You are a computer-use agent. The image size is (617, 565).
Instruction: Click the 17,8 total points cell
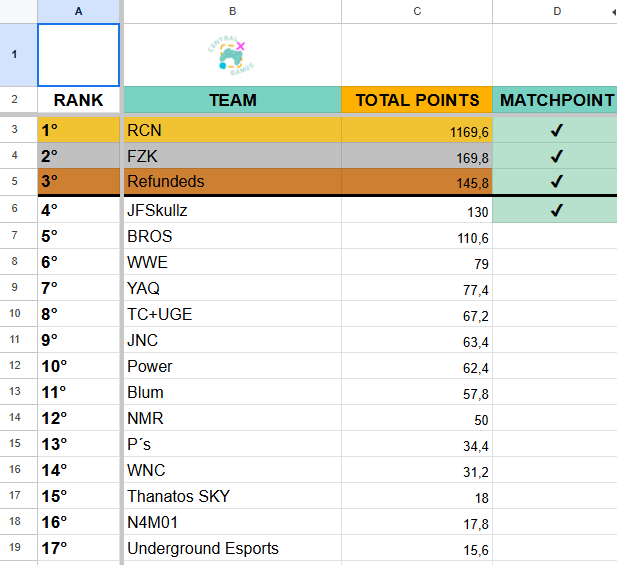point(417,521)
